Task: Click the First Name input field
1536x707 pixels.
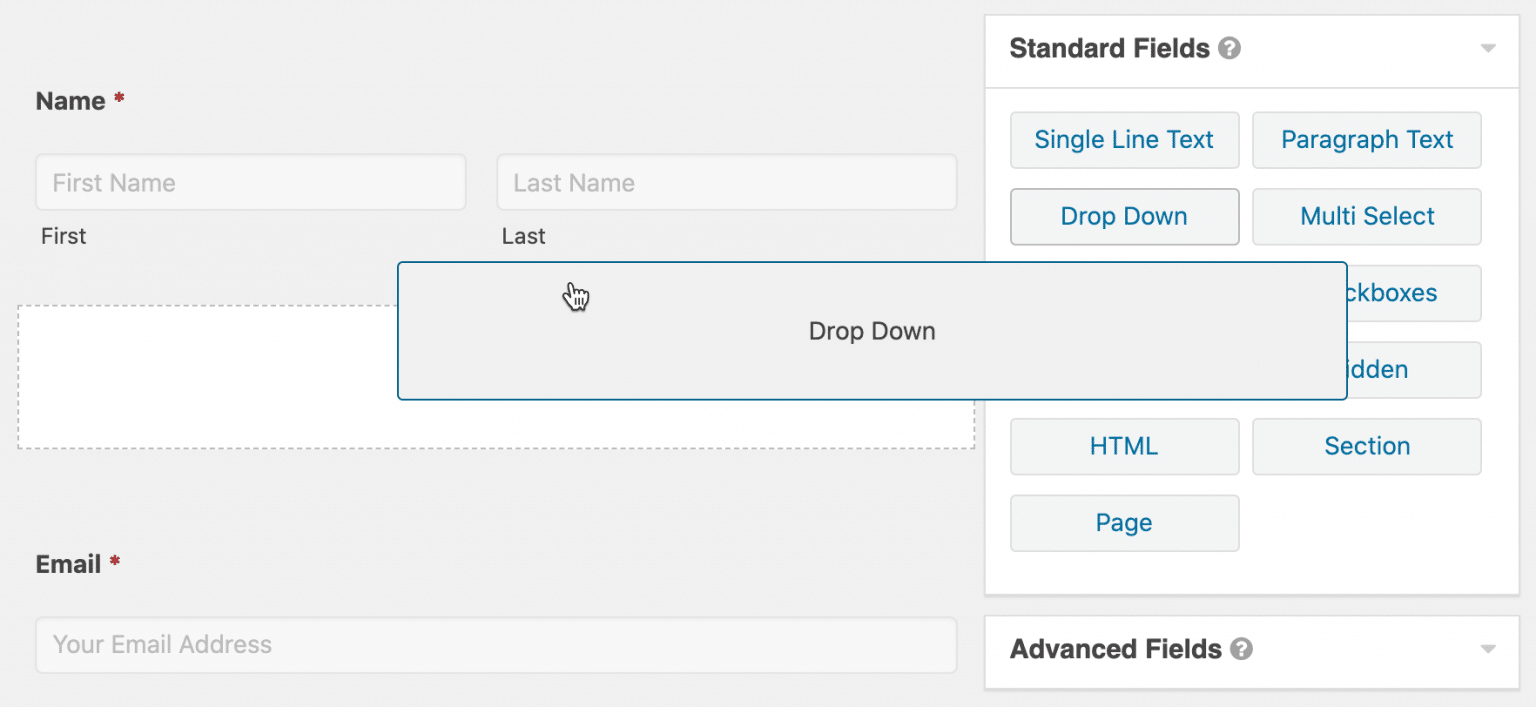Action: point(250,182)
